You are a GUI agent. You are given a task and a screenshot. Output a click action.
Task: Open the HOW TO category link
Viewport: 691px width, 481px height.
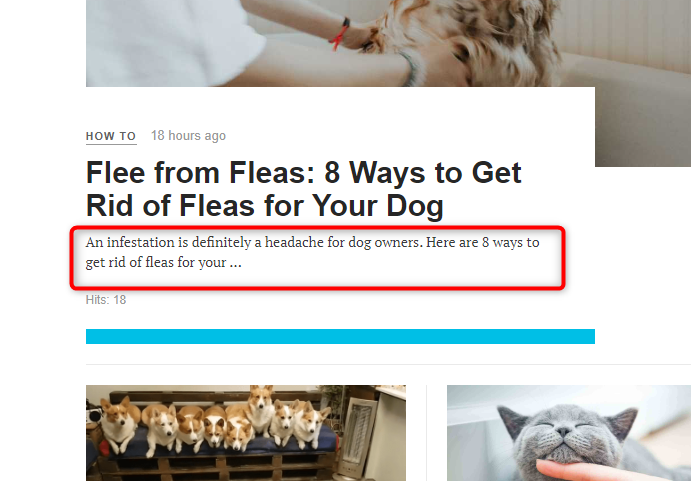(111, 136)
